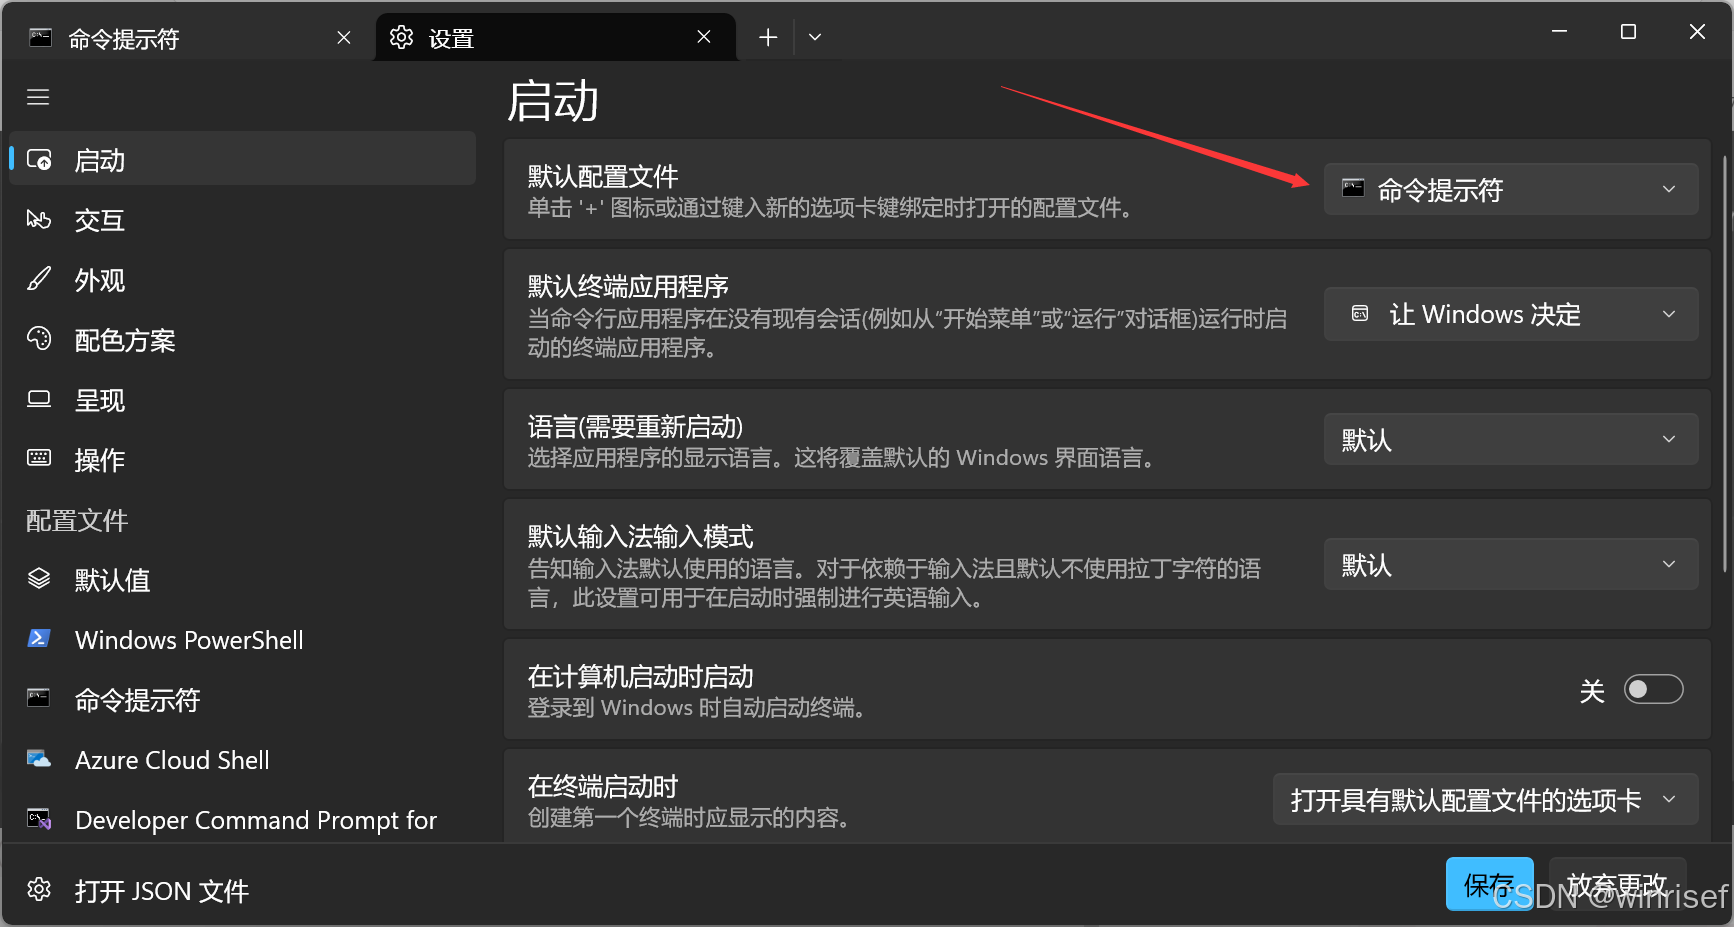1734x927 pixels.
Task: Open 命令提示符 profile settings in sidebar
Action: coord(243,700)
